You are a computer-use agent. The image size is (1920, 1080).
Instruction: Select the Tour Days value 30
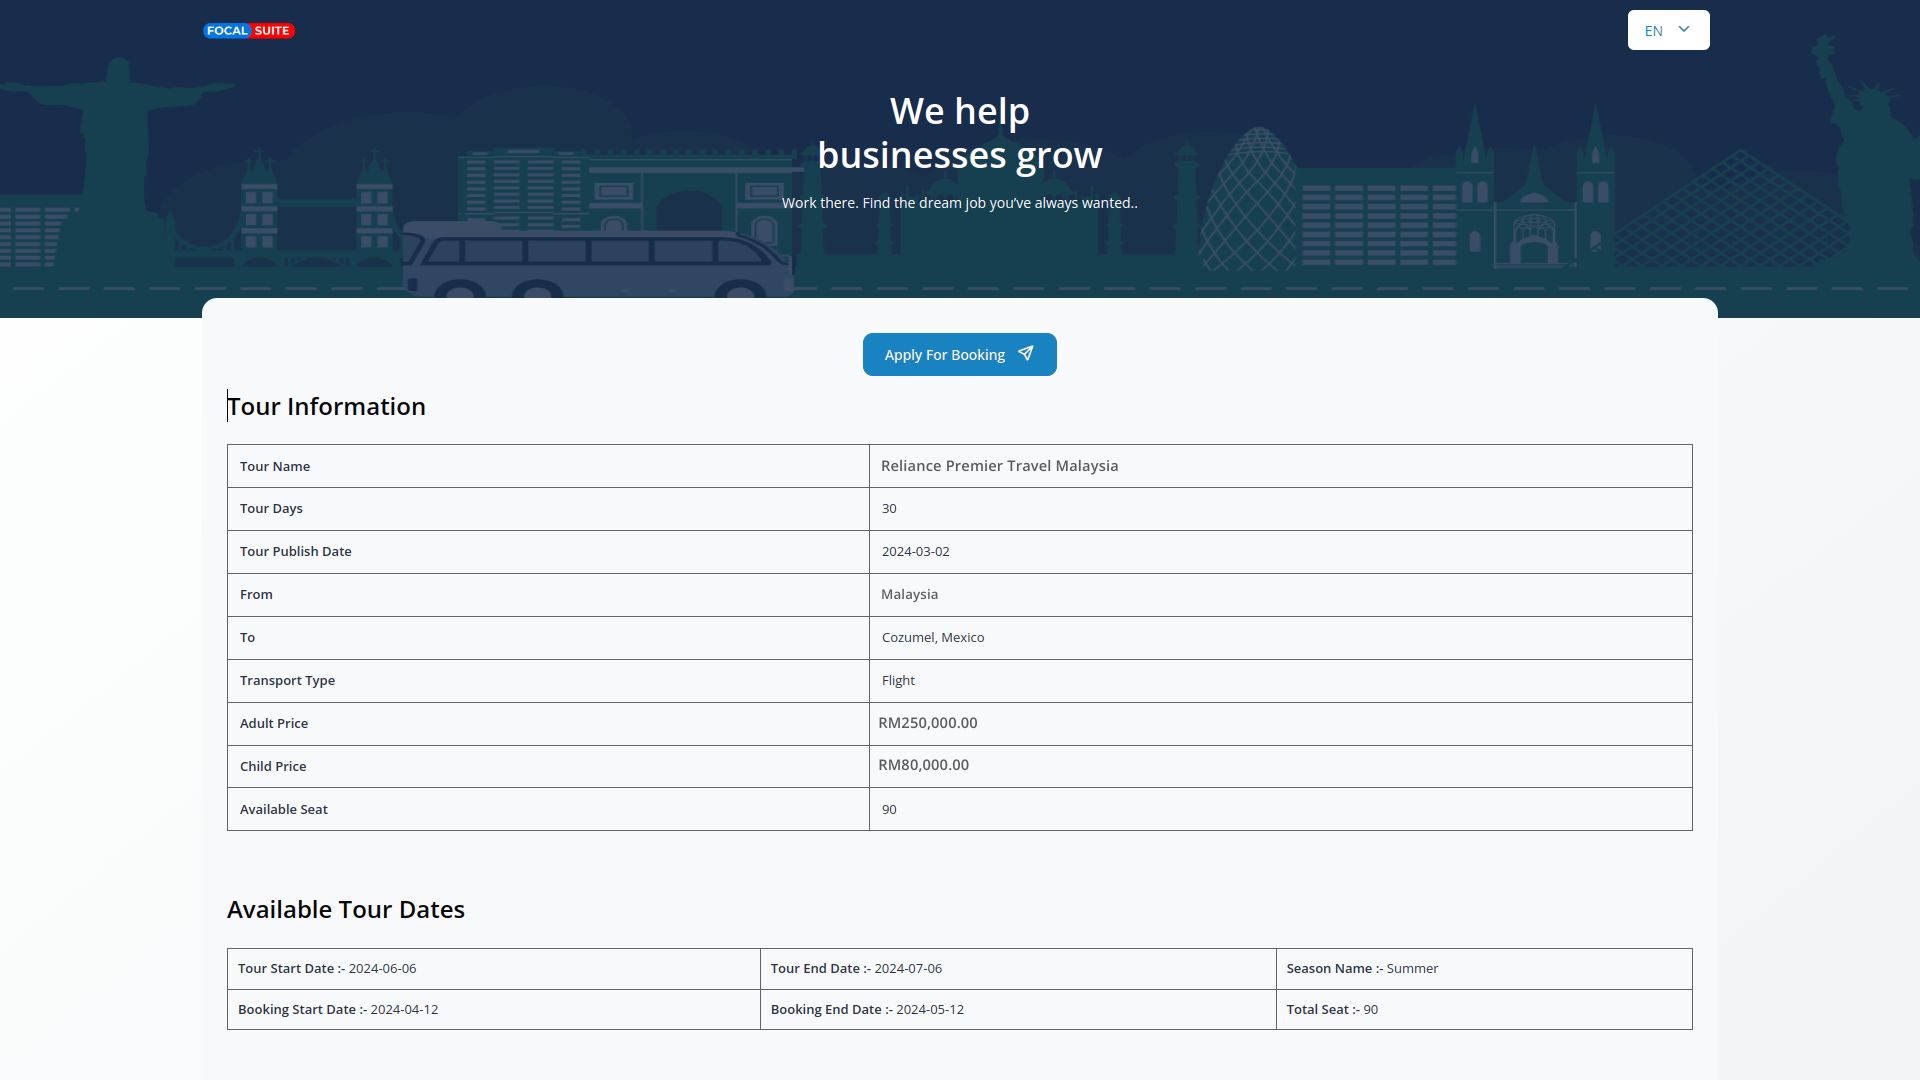[889, 509]
